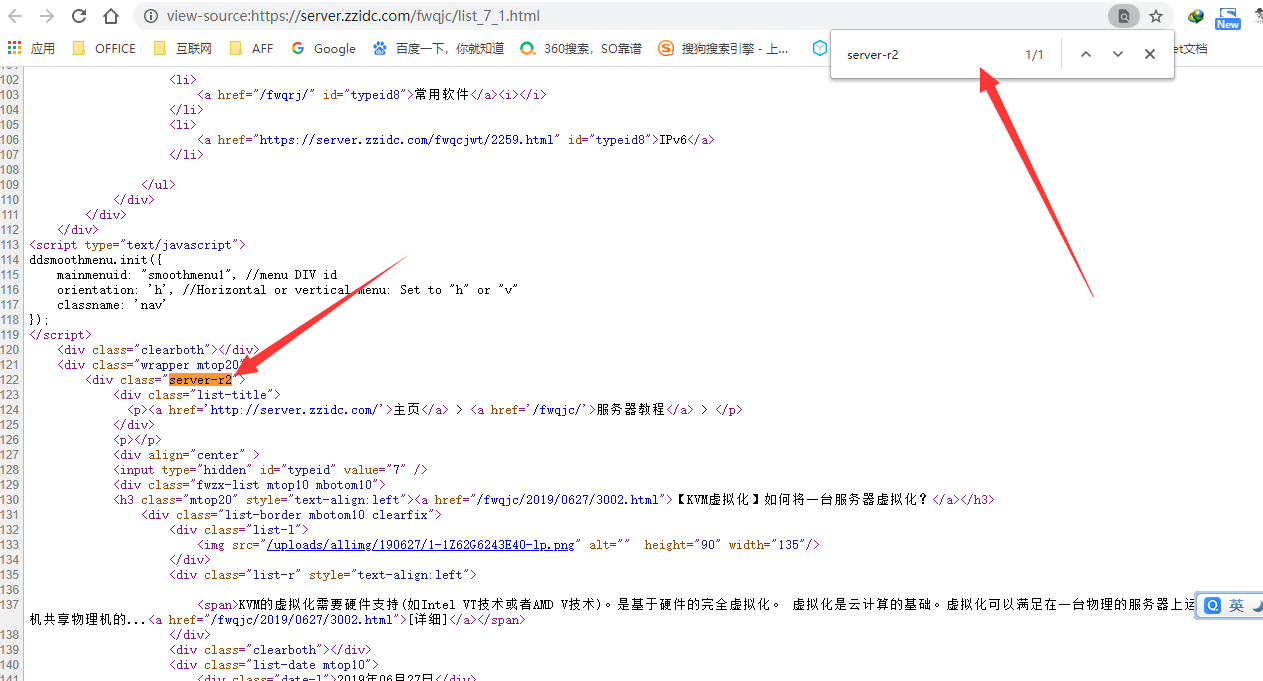Image resolution: width=1263 pixels, height=681 pixels.
Task: View site information icon in address bar
Action: (151, 16)
